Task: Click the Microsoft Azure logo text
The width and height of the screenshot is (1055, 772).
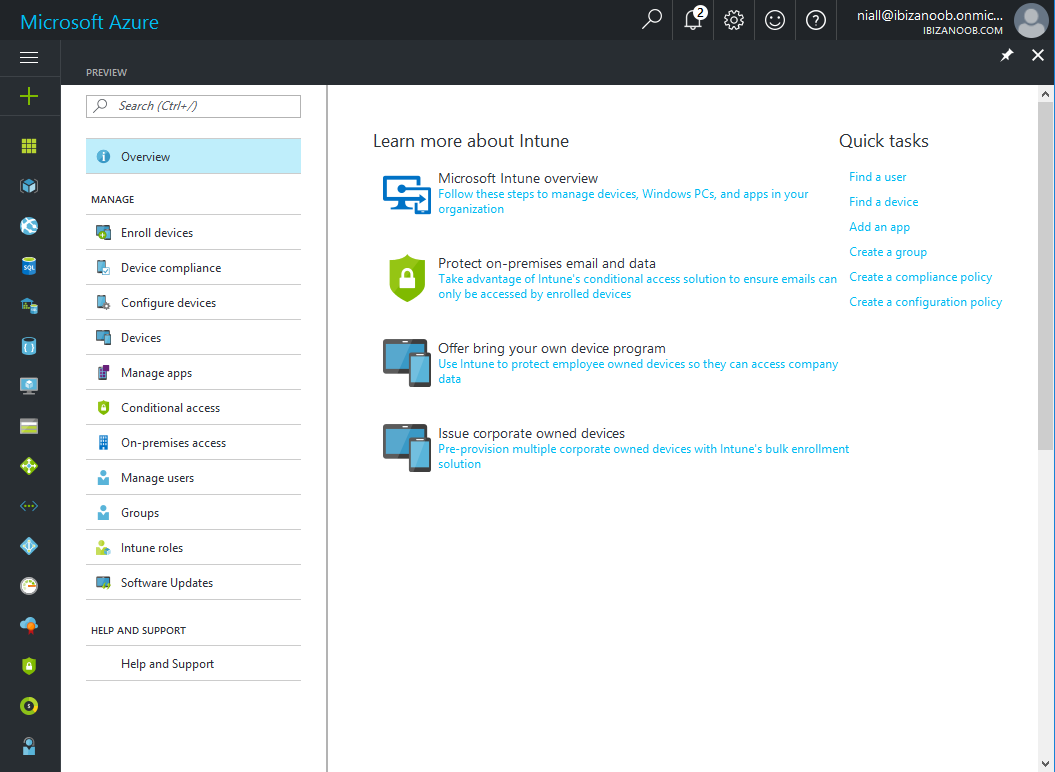Action: pyautogui.click(x=89, y=22)
